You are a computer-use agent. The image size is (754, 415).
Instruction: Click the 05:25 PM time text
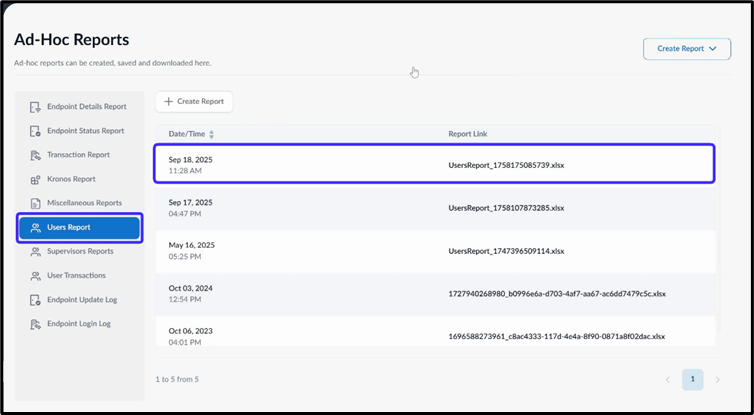185,257
